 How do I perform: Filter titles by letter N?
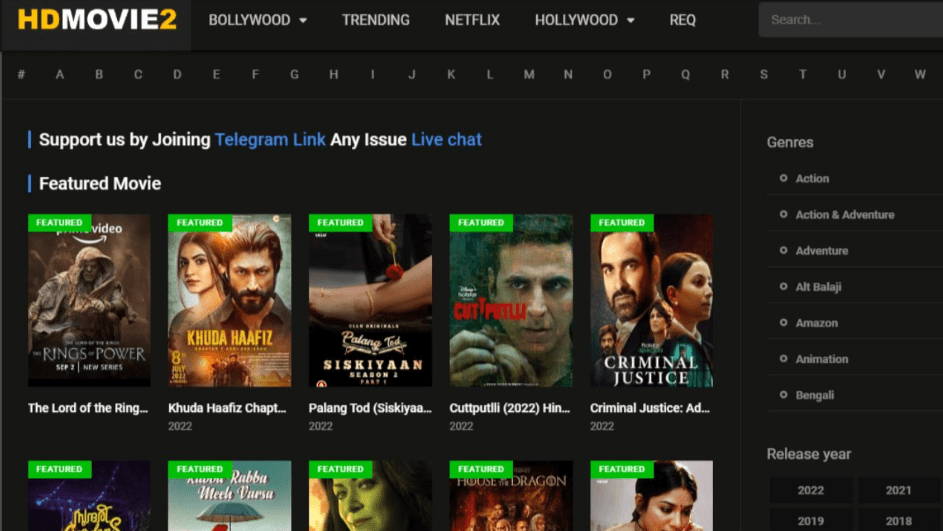(x=568, y=75)
